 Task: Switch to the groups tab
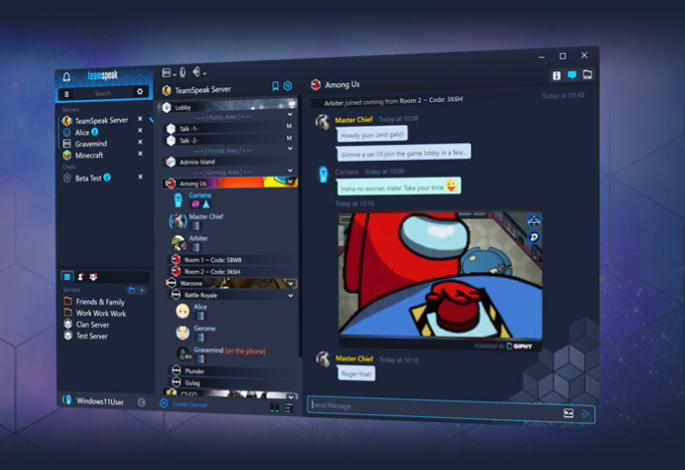pyautogui.click(x=93, y=276)
